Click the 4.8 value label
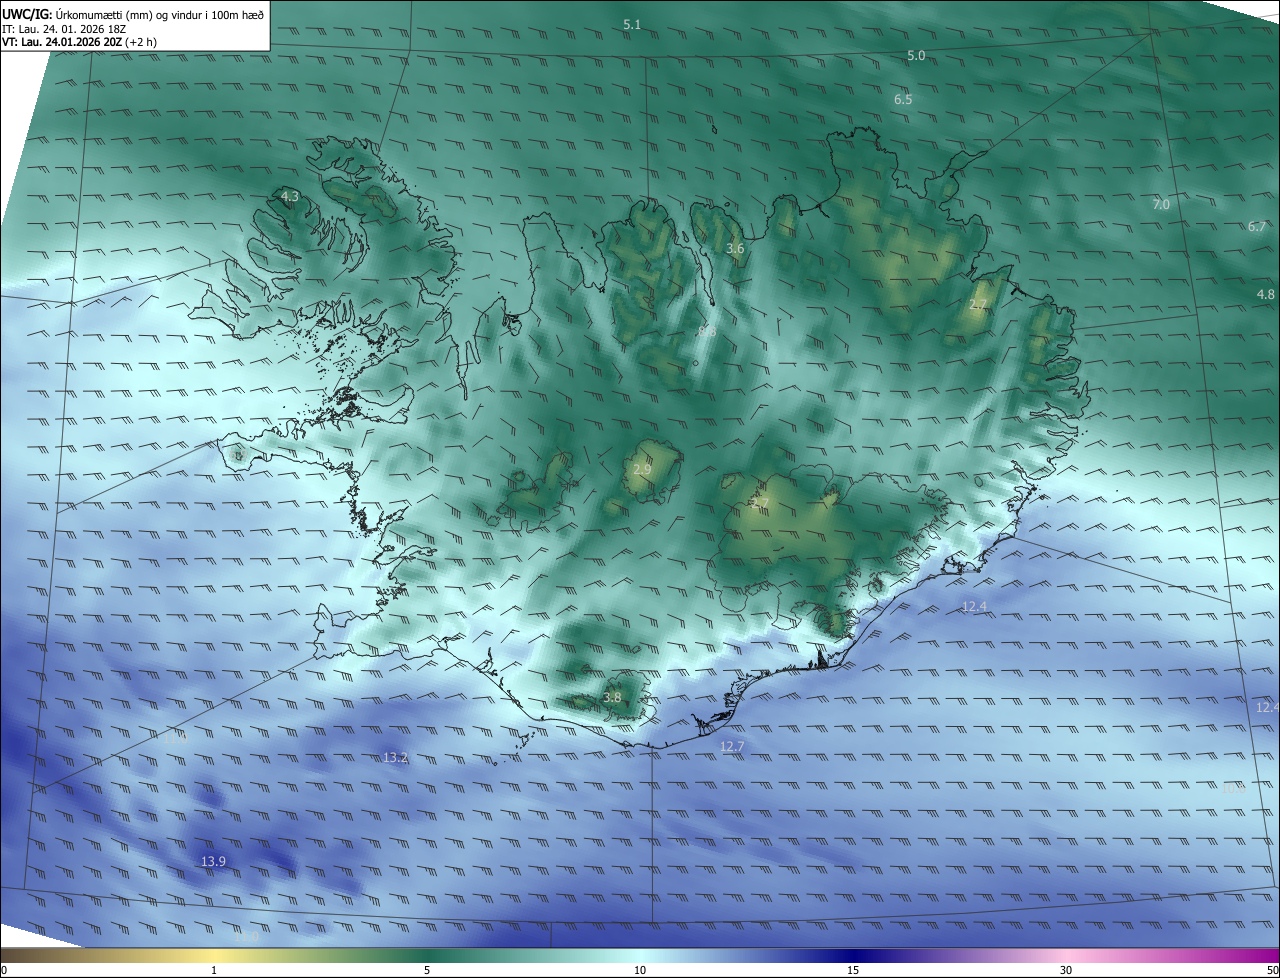The image size is (1280, 978). click(x=1266, y=294)
